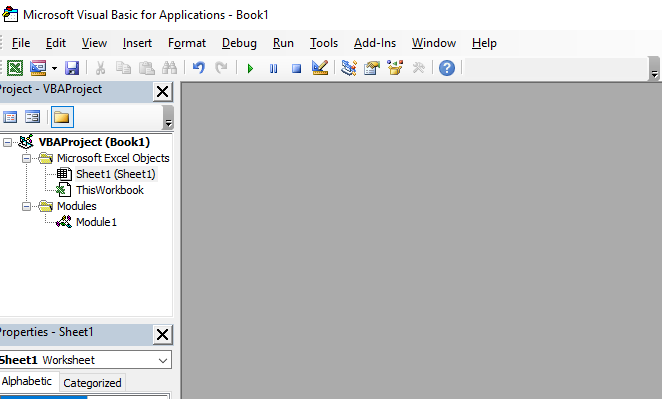Image resolution: width=662 pixels, height=399 pixels.
Task: Close the Project - VBAProject panel
Action: [x=163, y=92]
